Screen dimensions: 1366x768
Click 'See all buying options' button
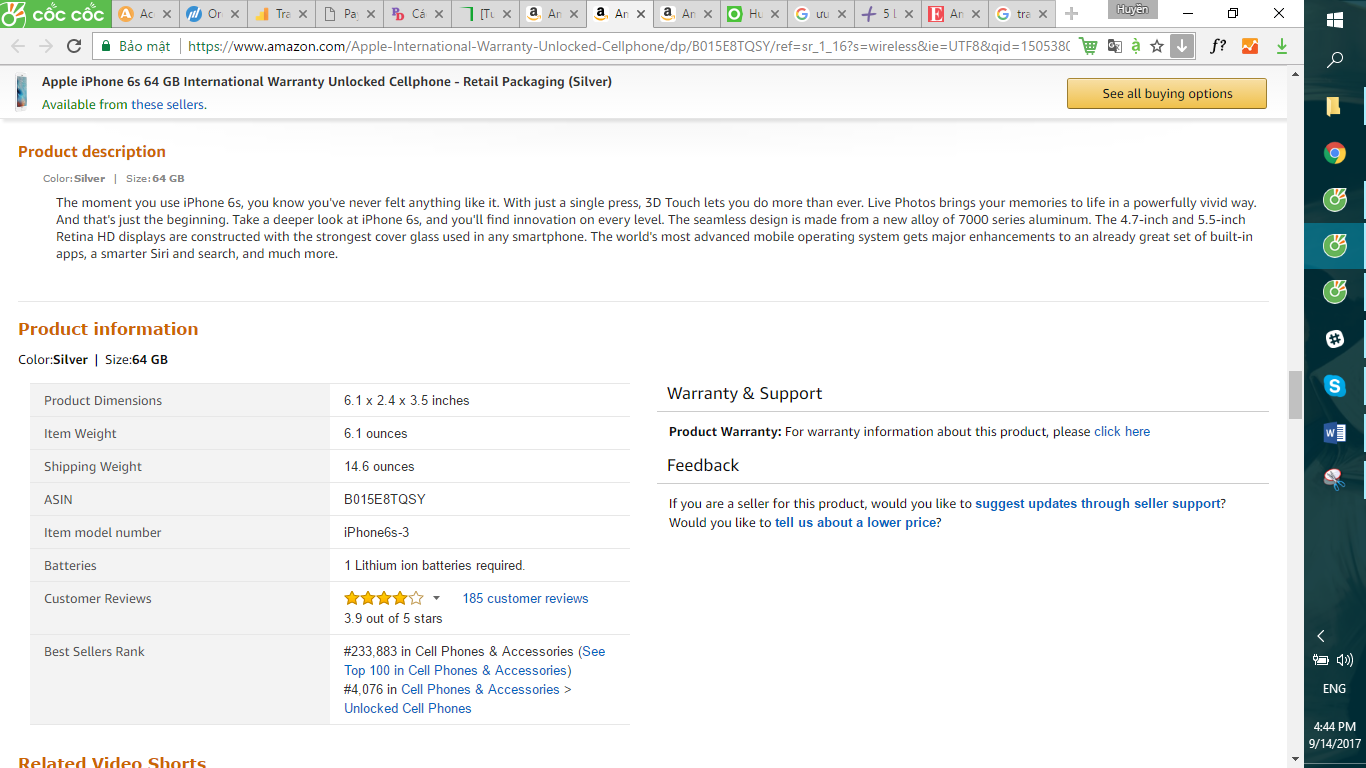1167,94
